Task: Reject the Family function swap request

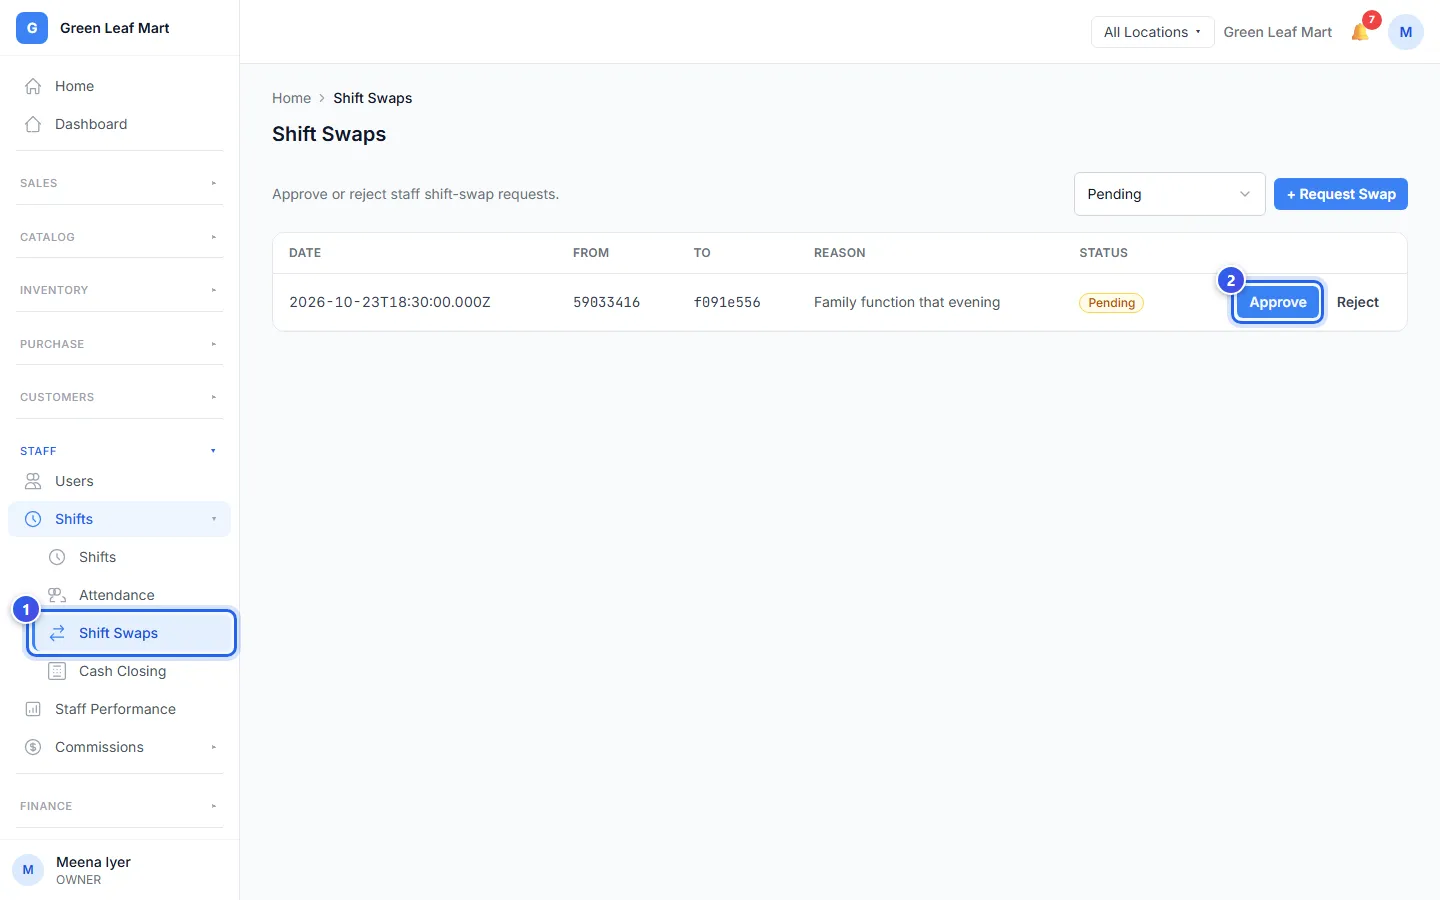Action: pos(1357,302)
